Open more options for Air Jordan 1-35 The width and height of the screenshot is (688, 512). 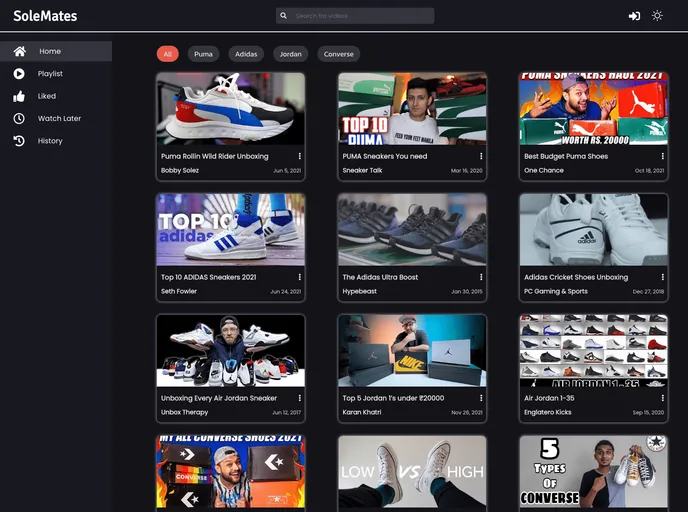click(x=662, y=398)
